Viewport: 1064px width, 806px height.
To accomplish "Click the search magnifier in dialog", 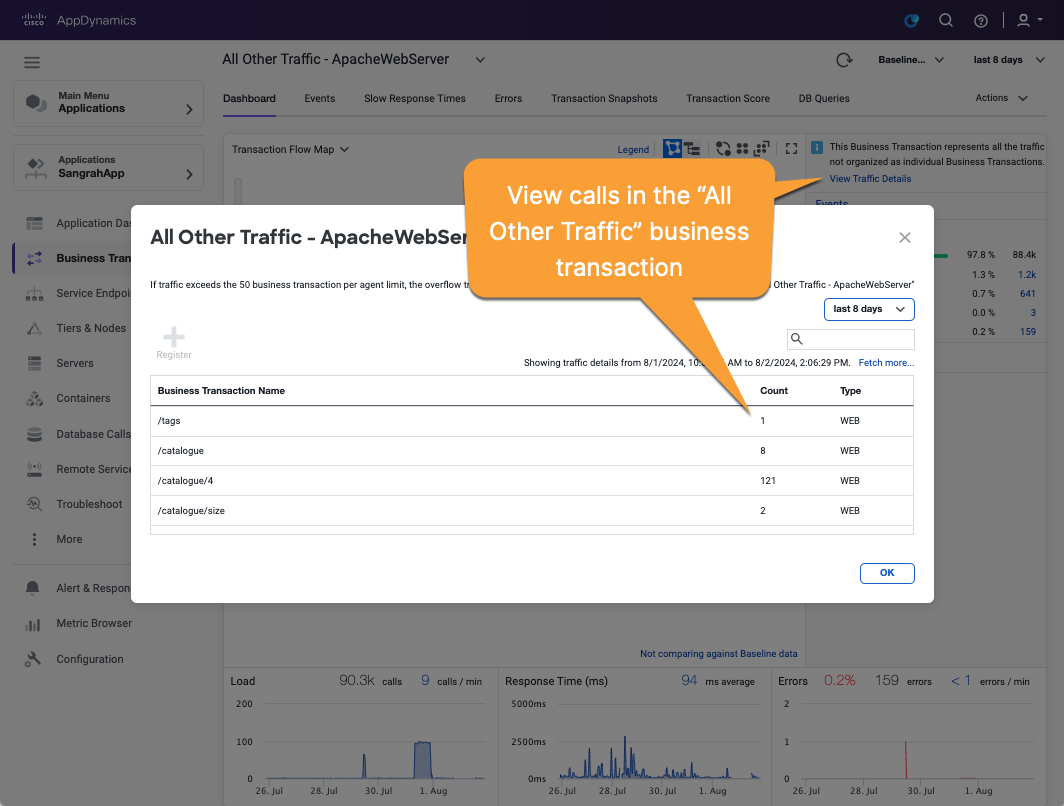I will click(x=797, y=339).
